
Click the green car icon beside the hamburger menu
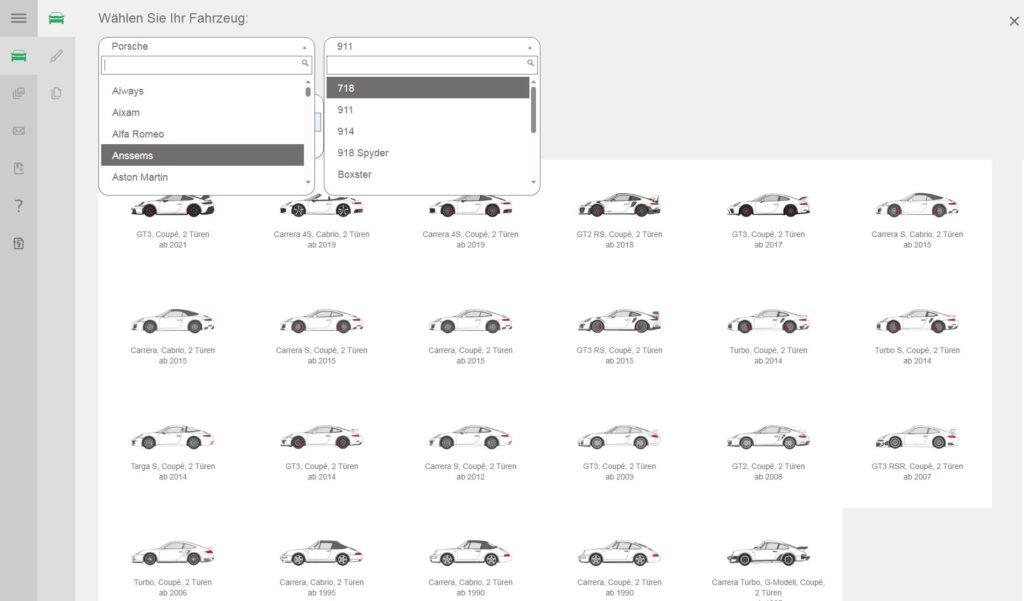[56, 18]
